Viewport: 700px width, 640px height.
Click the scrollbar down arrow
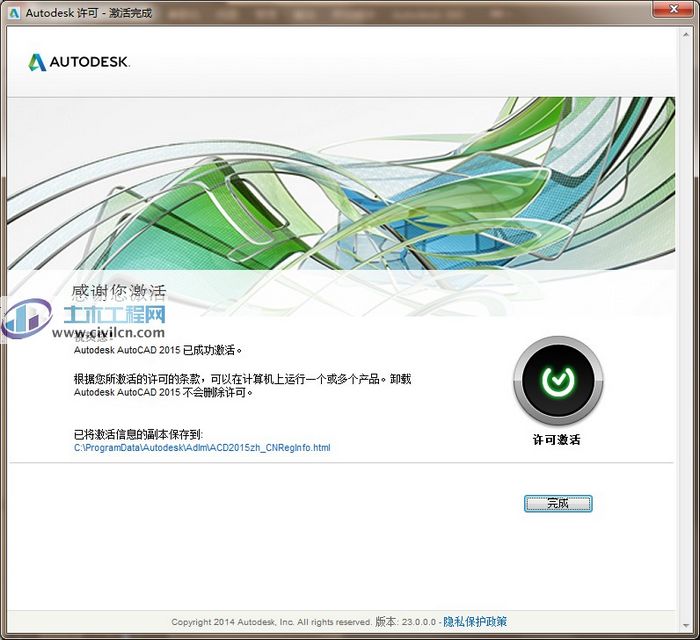[x=687, y=625]
